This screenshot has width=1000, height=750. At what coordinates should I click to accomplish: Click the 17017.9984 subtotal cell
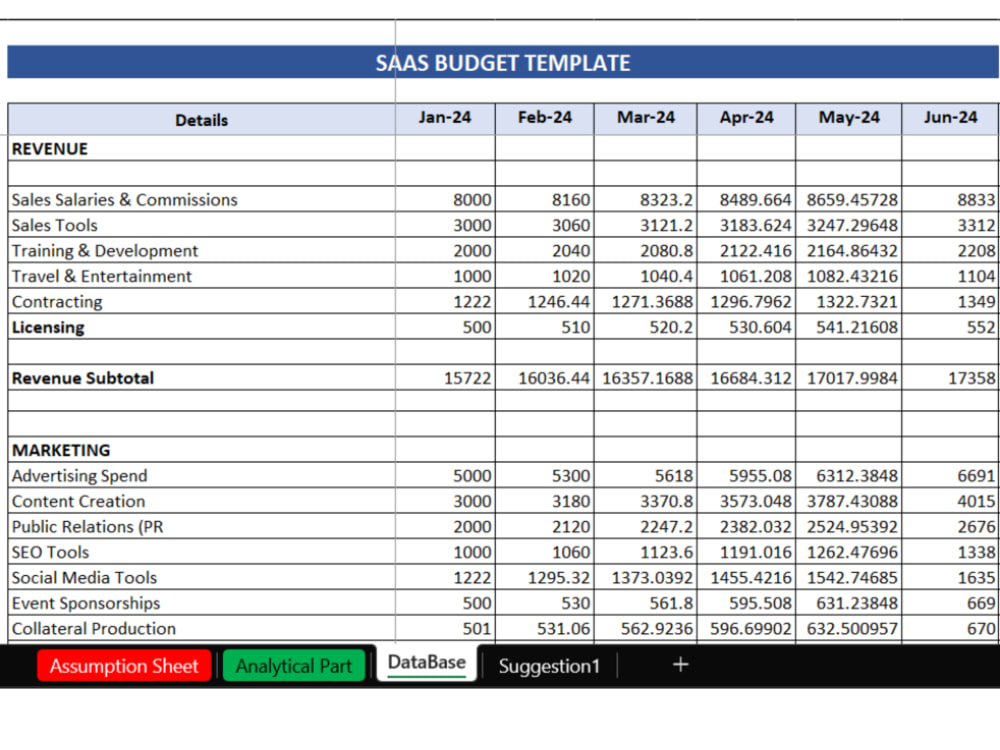849,378
